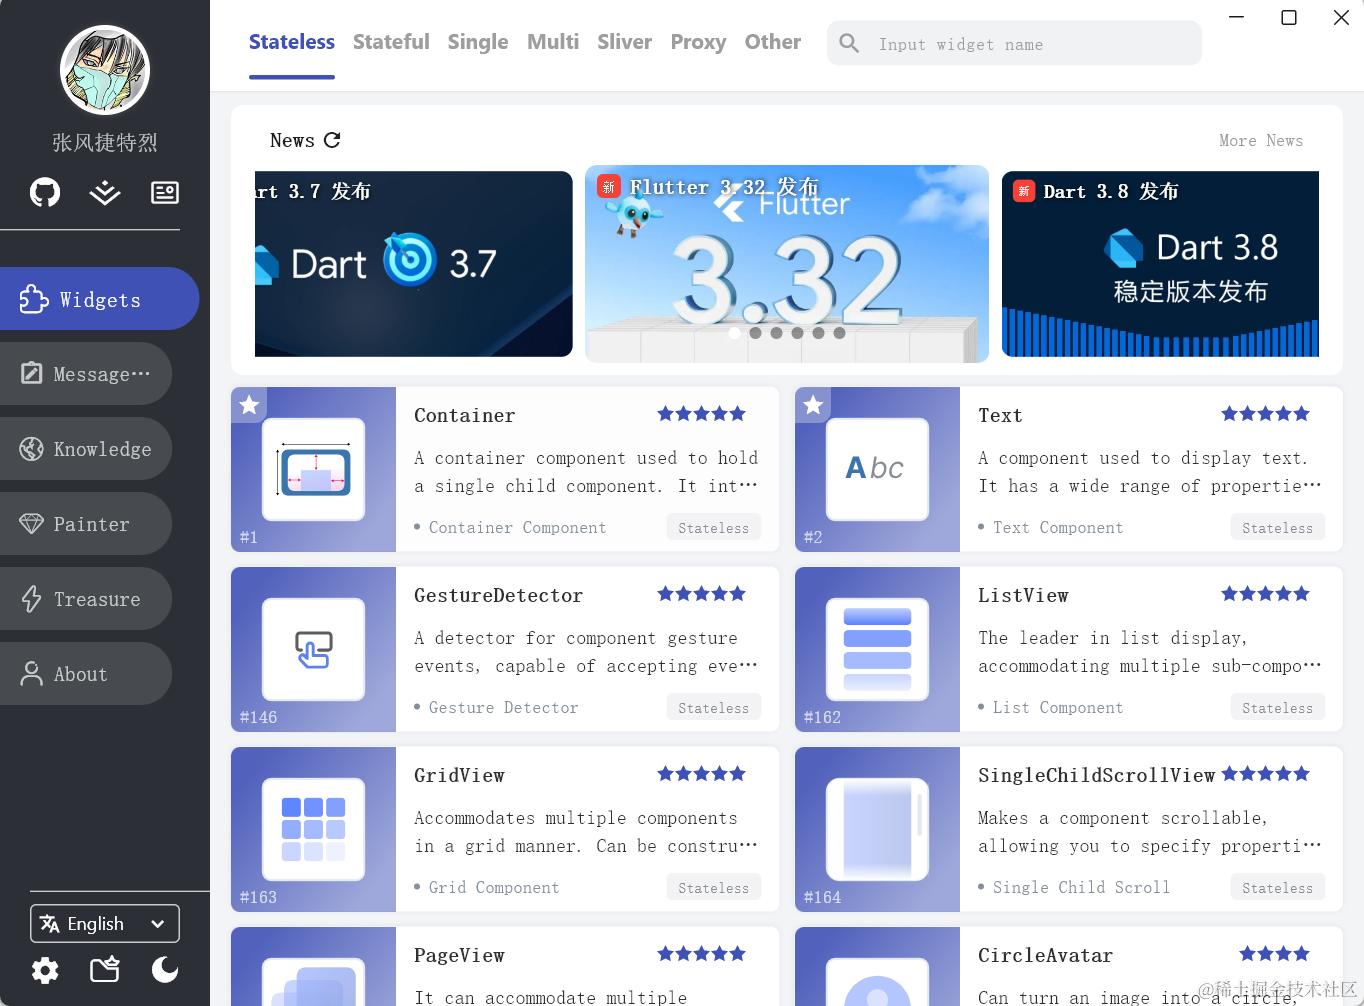Open the SingleChildScrollView card title
1364x1006 pixels.
(x=1096, y=775)
